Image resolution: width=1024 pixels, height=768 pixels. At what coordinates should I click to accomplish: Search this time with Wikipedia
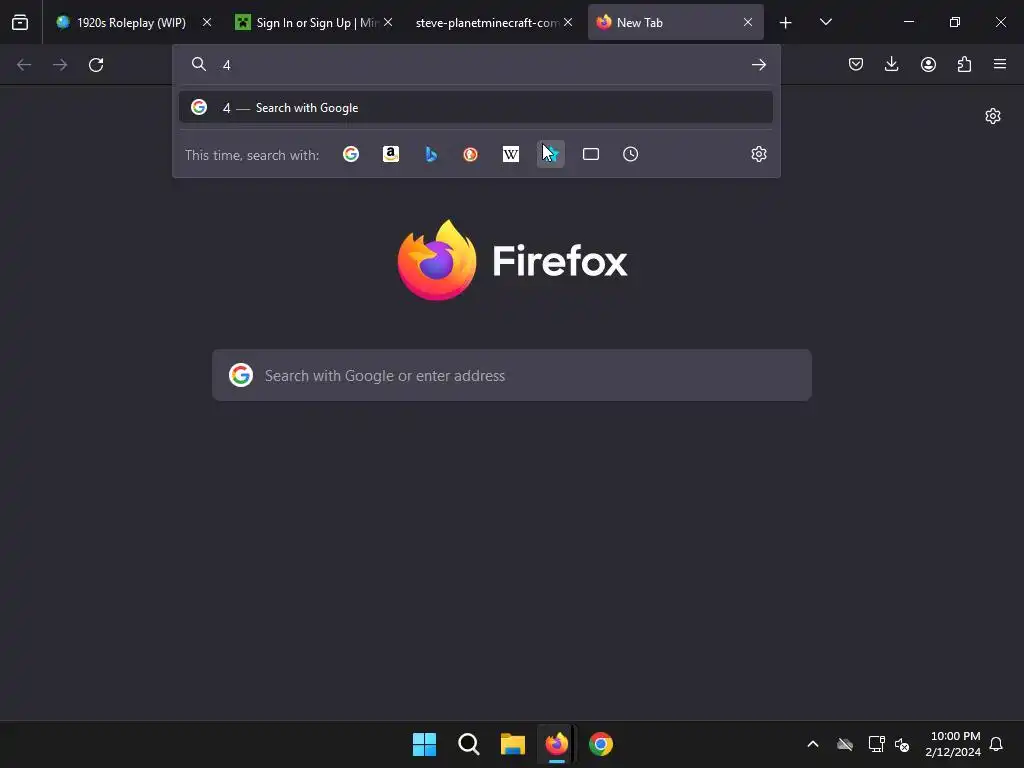[x=511, y=154]
